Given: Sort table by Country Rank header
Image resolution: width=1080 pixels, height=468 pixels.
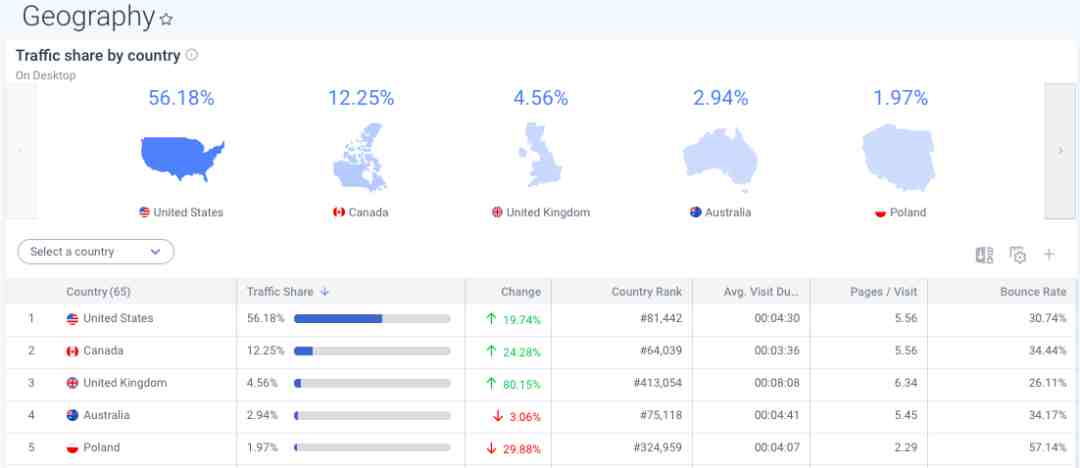Looking at the screenshot, I should [646, 292].
